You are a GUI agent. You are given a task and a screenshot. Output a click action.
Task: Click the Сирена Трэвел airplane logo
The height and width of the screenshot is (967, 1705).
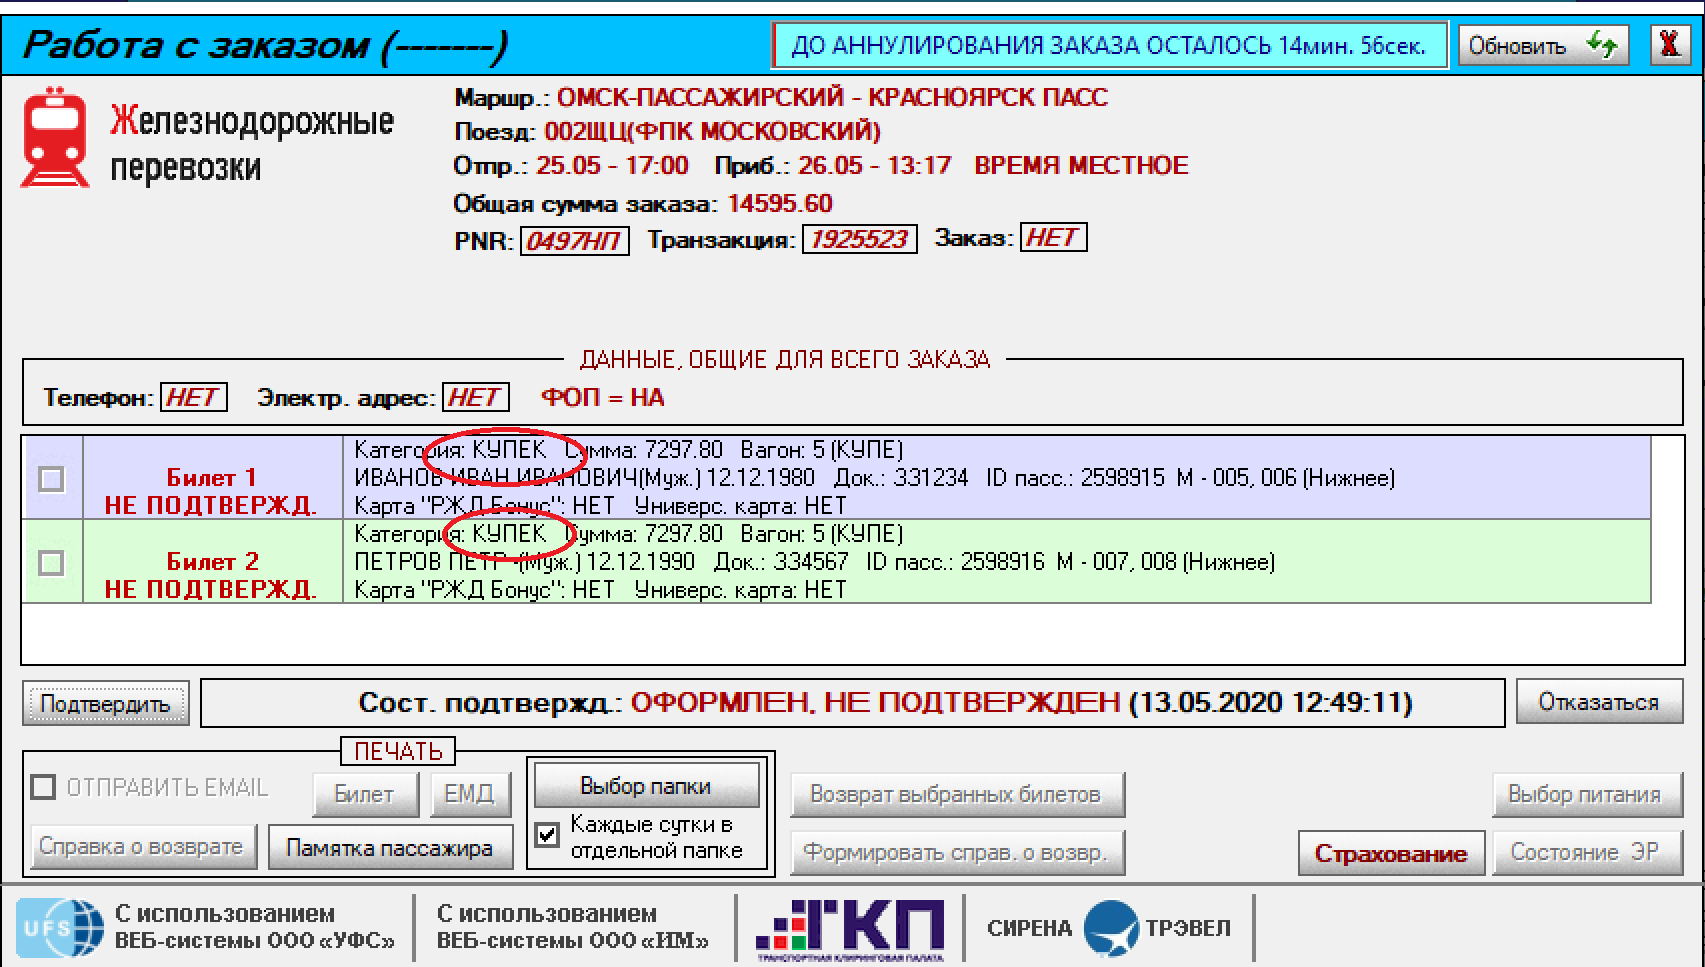(x=1110, y=929)
